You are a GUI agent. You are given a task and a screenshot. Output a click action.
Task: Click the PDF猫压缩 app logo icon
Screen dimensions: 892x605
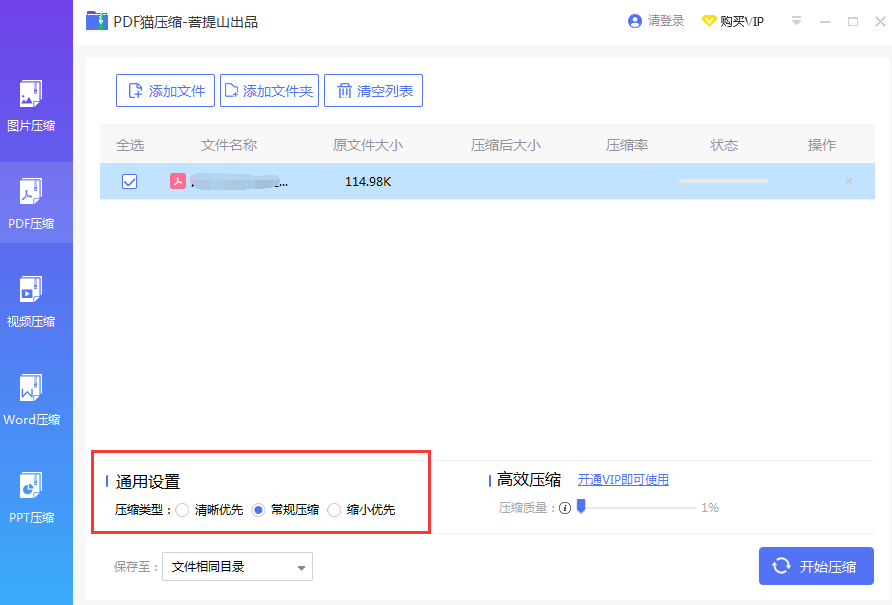tap(97, 21)
